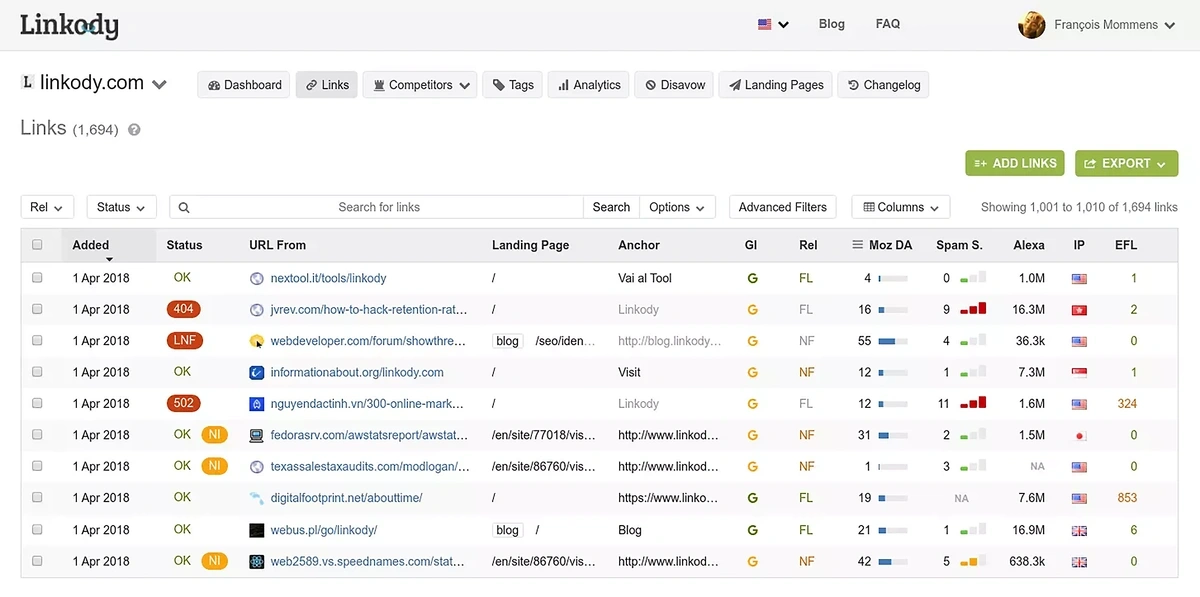Screen dimensions: 1200x597
Task: Go to the Dashboard tab
Action: coord(244,85)
